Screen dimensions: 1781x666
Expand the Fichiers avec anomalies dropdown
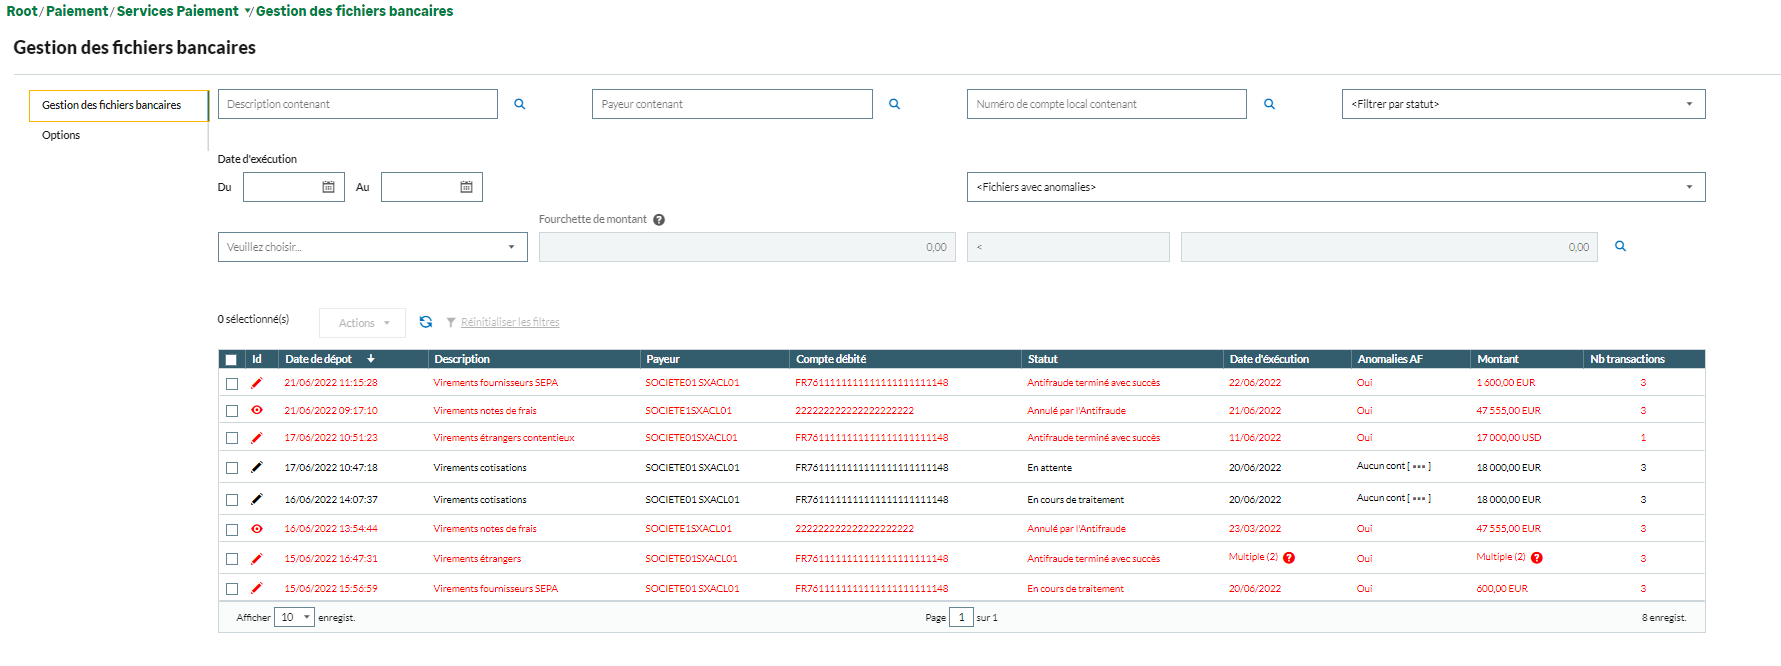tap(1335, 187)
